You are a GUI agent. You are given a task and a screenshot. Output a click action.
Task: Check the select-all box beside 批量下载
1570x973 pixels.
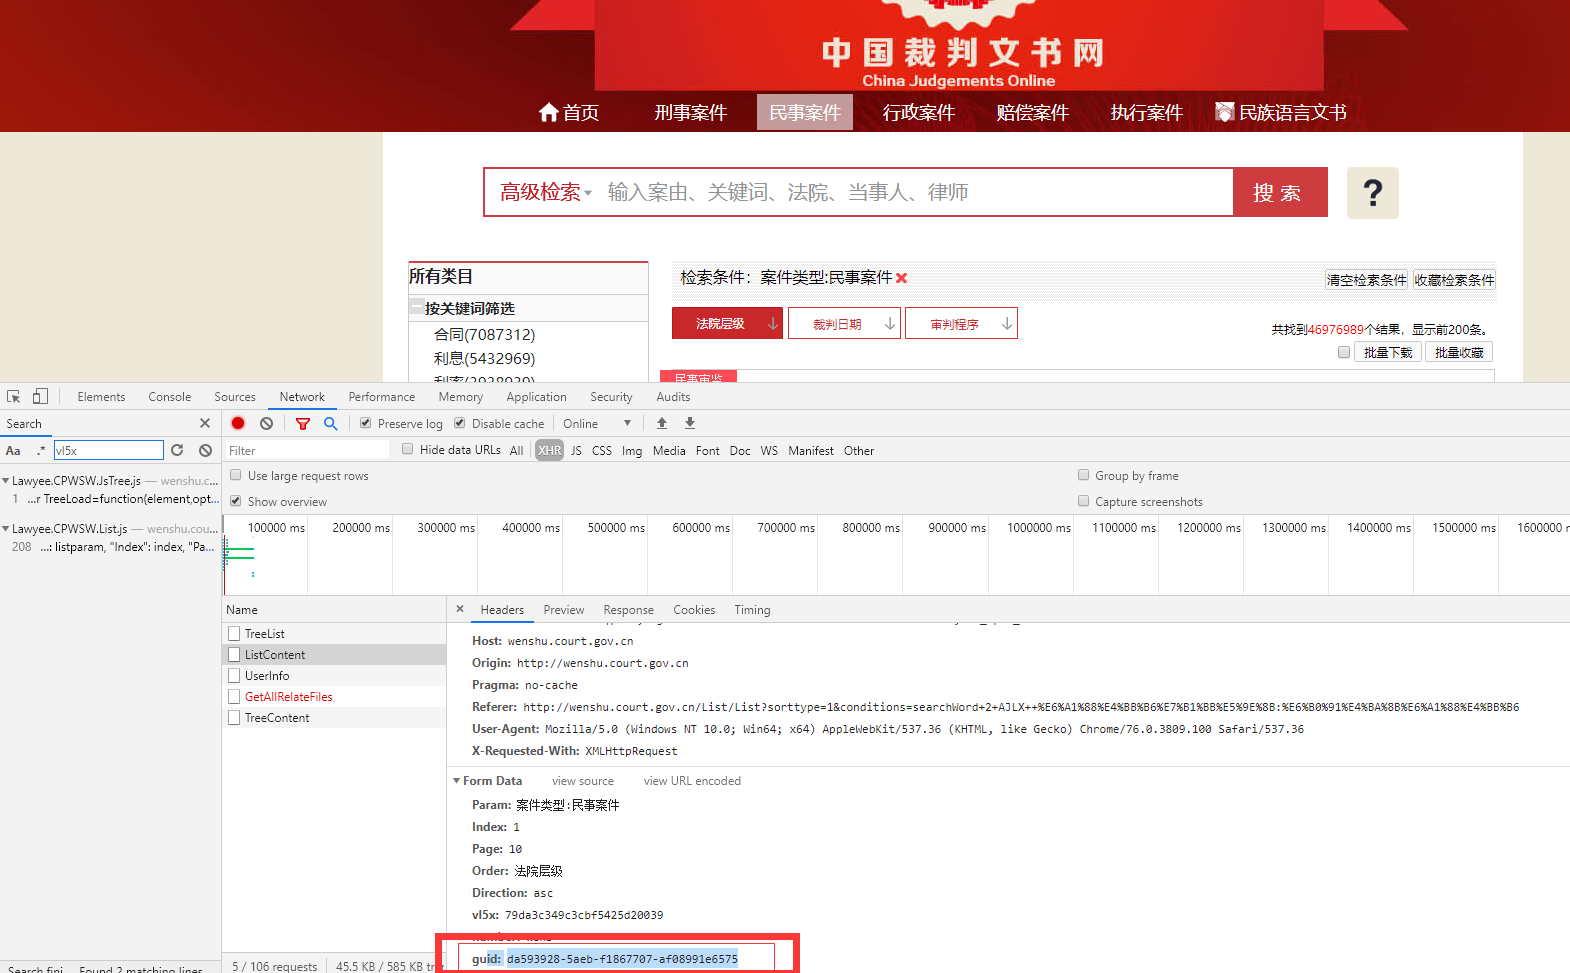pos(1344,352)
